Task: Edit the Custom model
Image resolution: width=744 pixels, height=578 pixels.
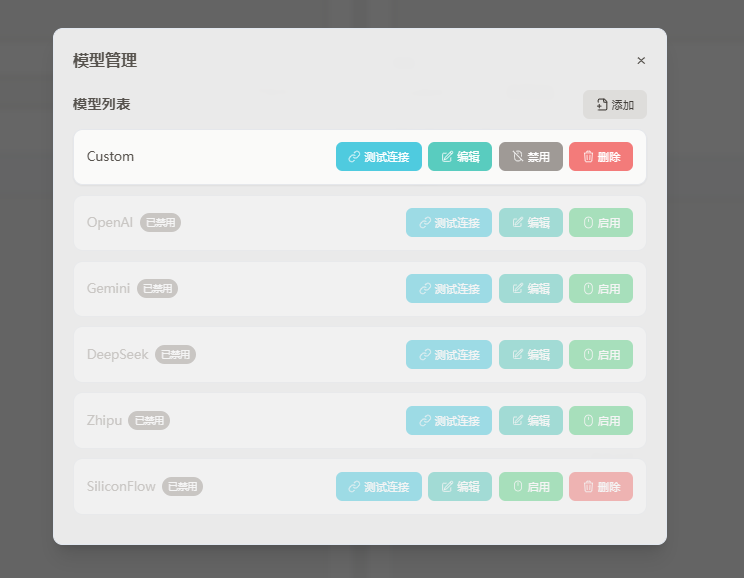Action: [x=460, y=157]
